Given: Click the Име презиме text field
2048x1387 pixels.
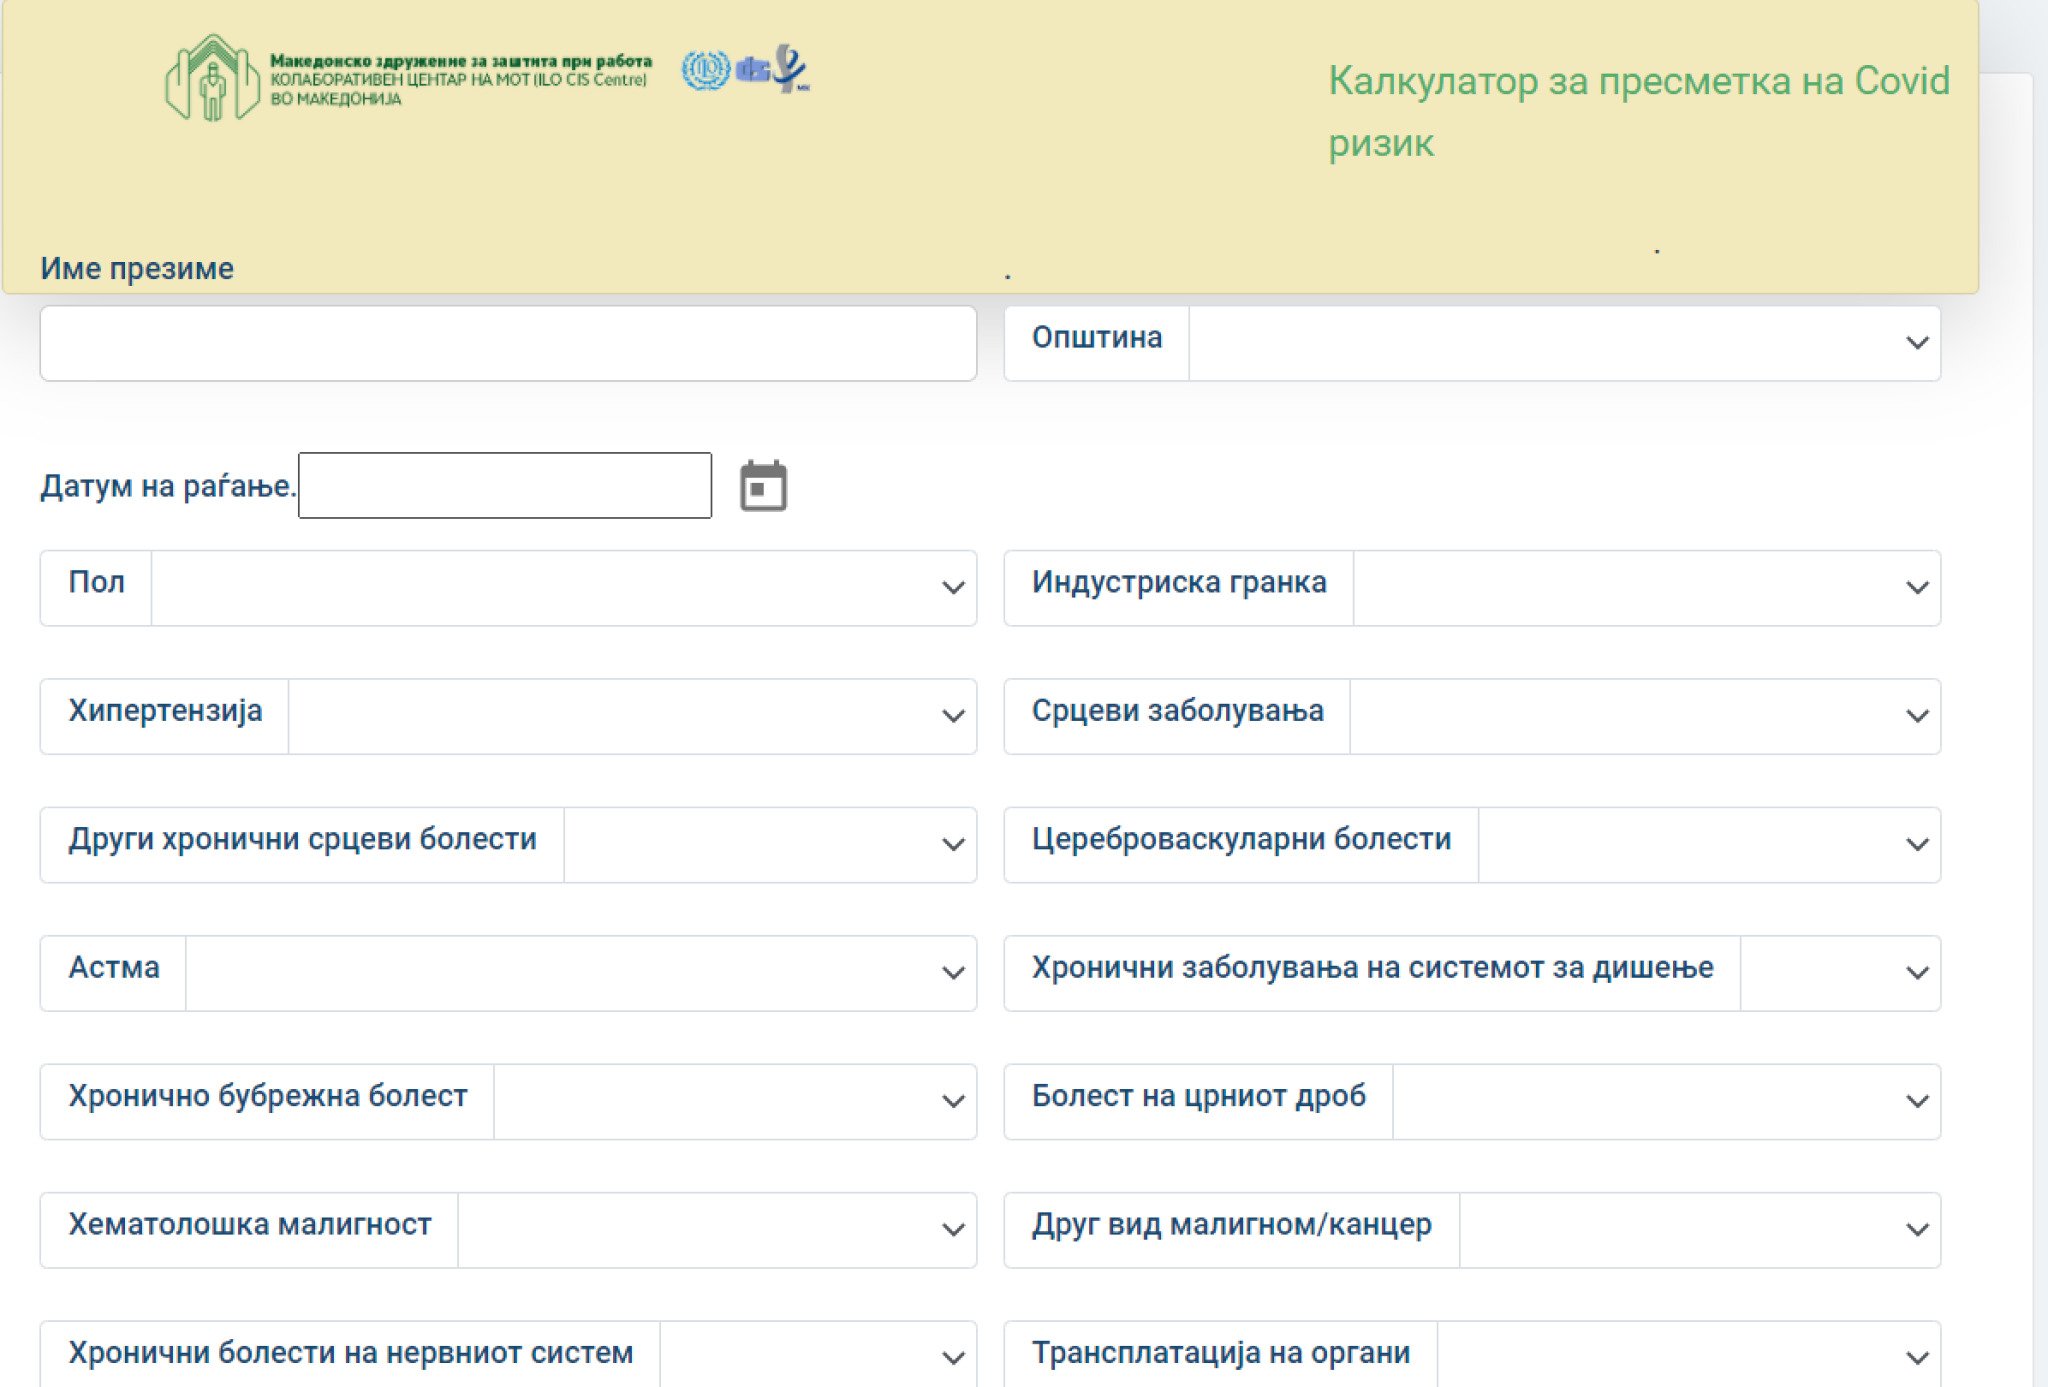Looking at the screenshot, I should click(x=508, y=343).
